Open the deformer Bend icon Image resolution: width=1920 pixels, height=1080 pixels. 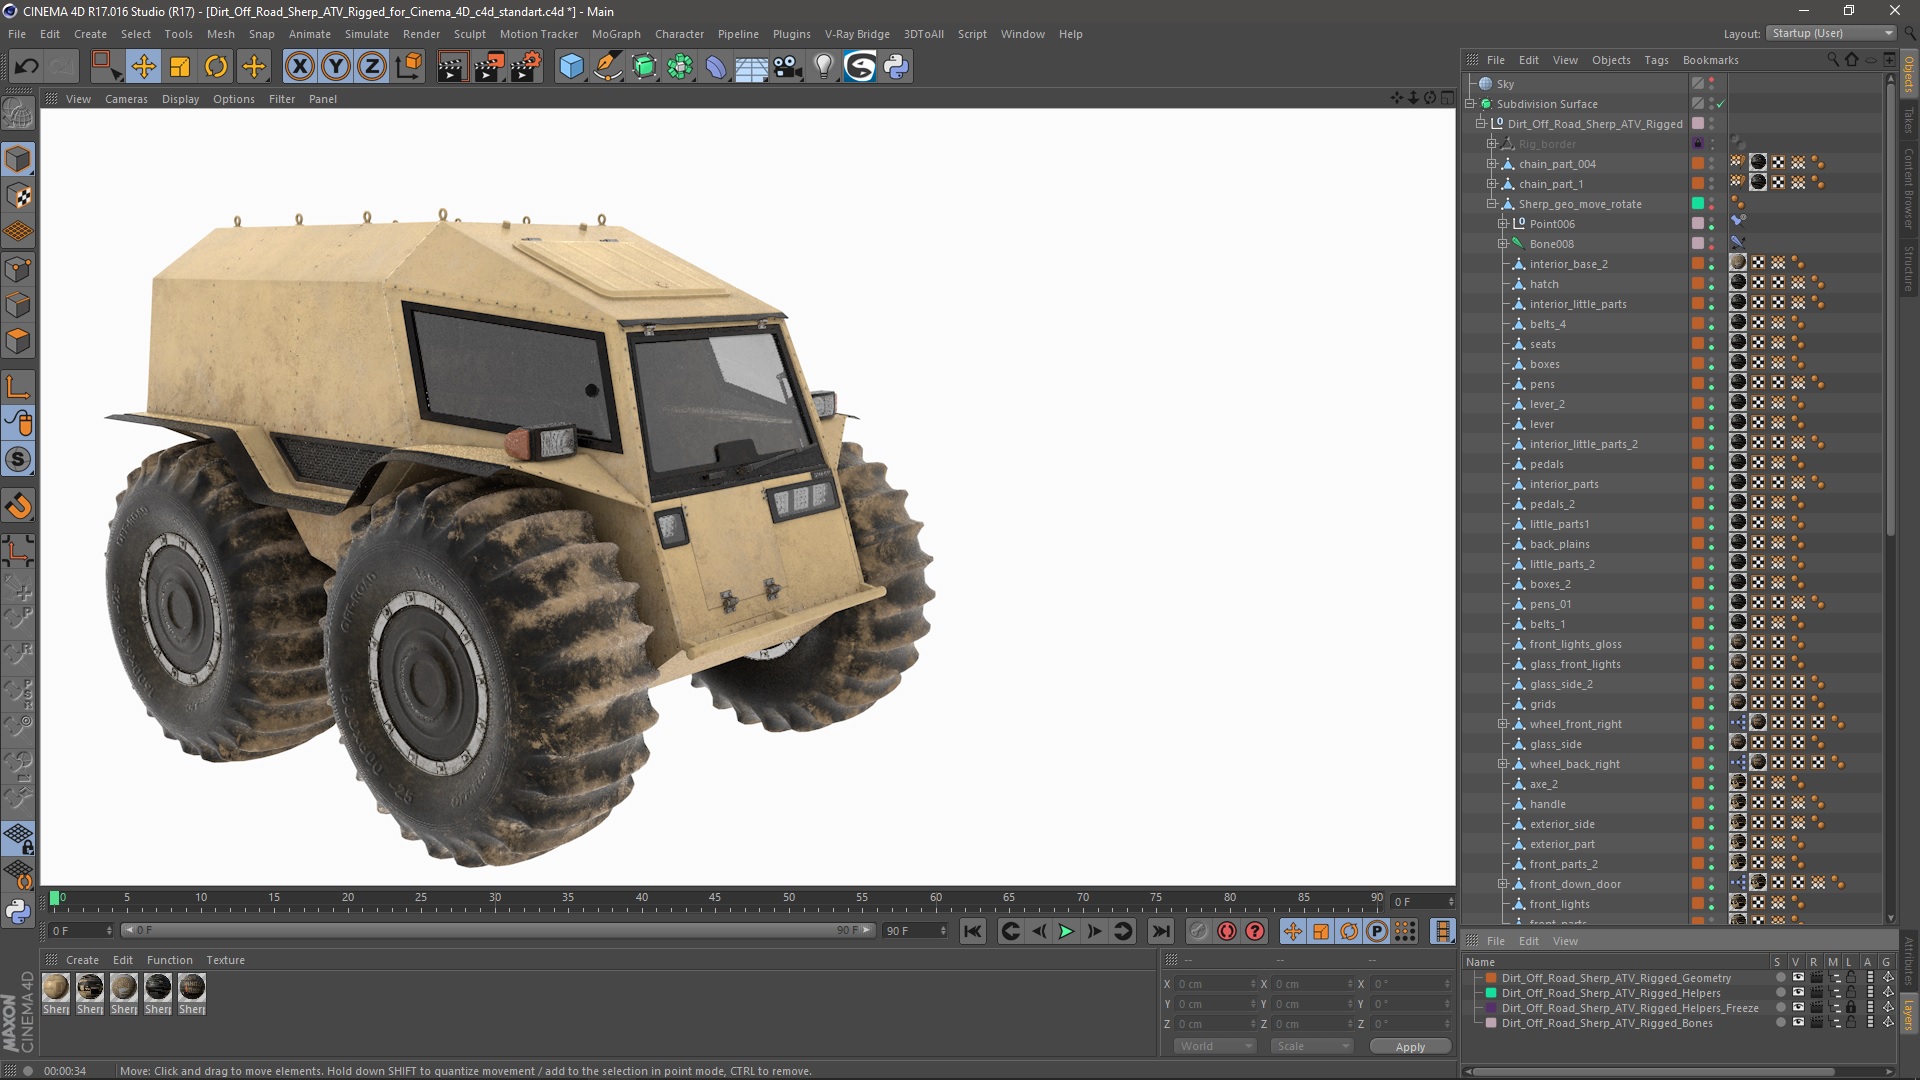pyautogui.click(x=716, y=67)
